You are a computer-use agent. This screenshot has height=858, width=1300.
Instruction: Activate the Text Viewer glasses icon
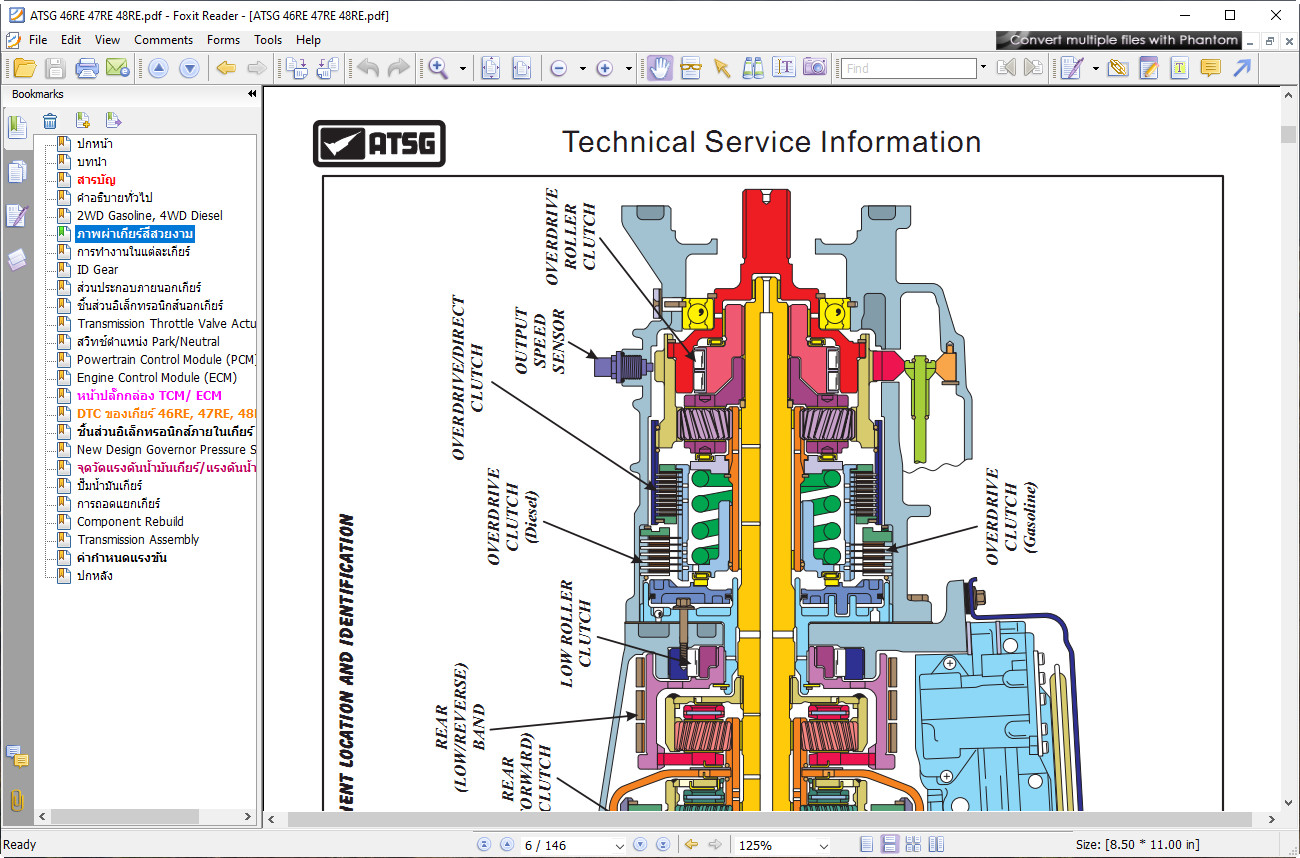691,68
